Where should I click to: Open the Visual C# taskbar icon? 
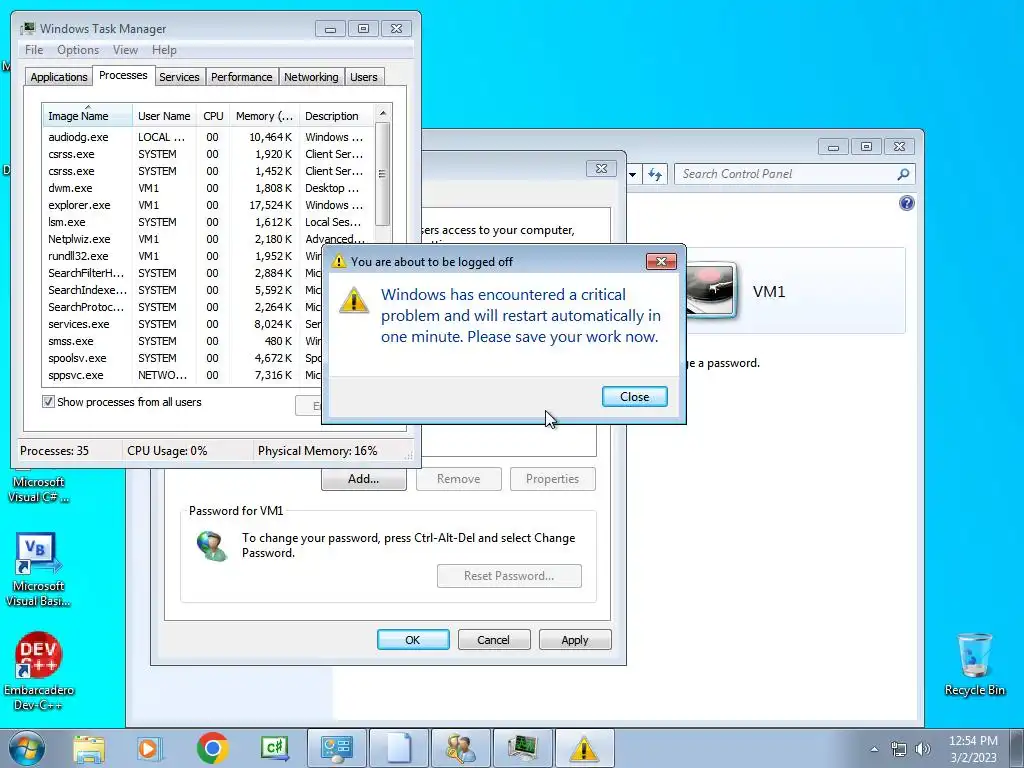coord(274,748)
